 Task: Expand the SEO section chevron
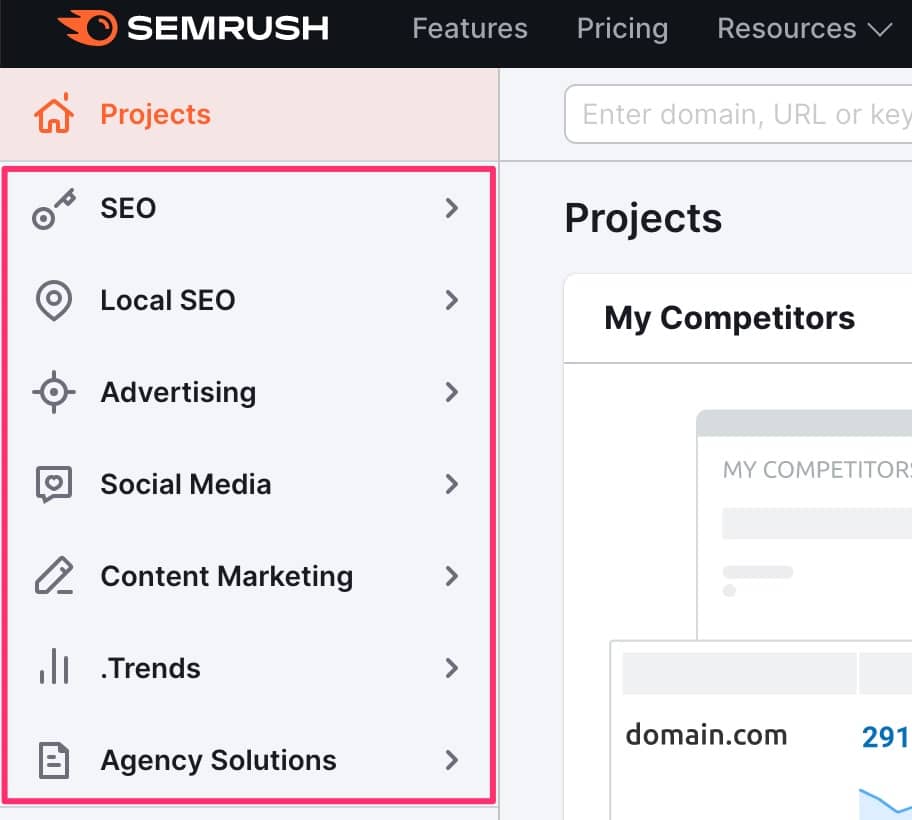point(452,208)
